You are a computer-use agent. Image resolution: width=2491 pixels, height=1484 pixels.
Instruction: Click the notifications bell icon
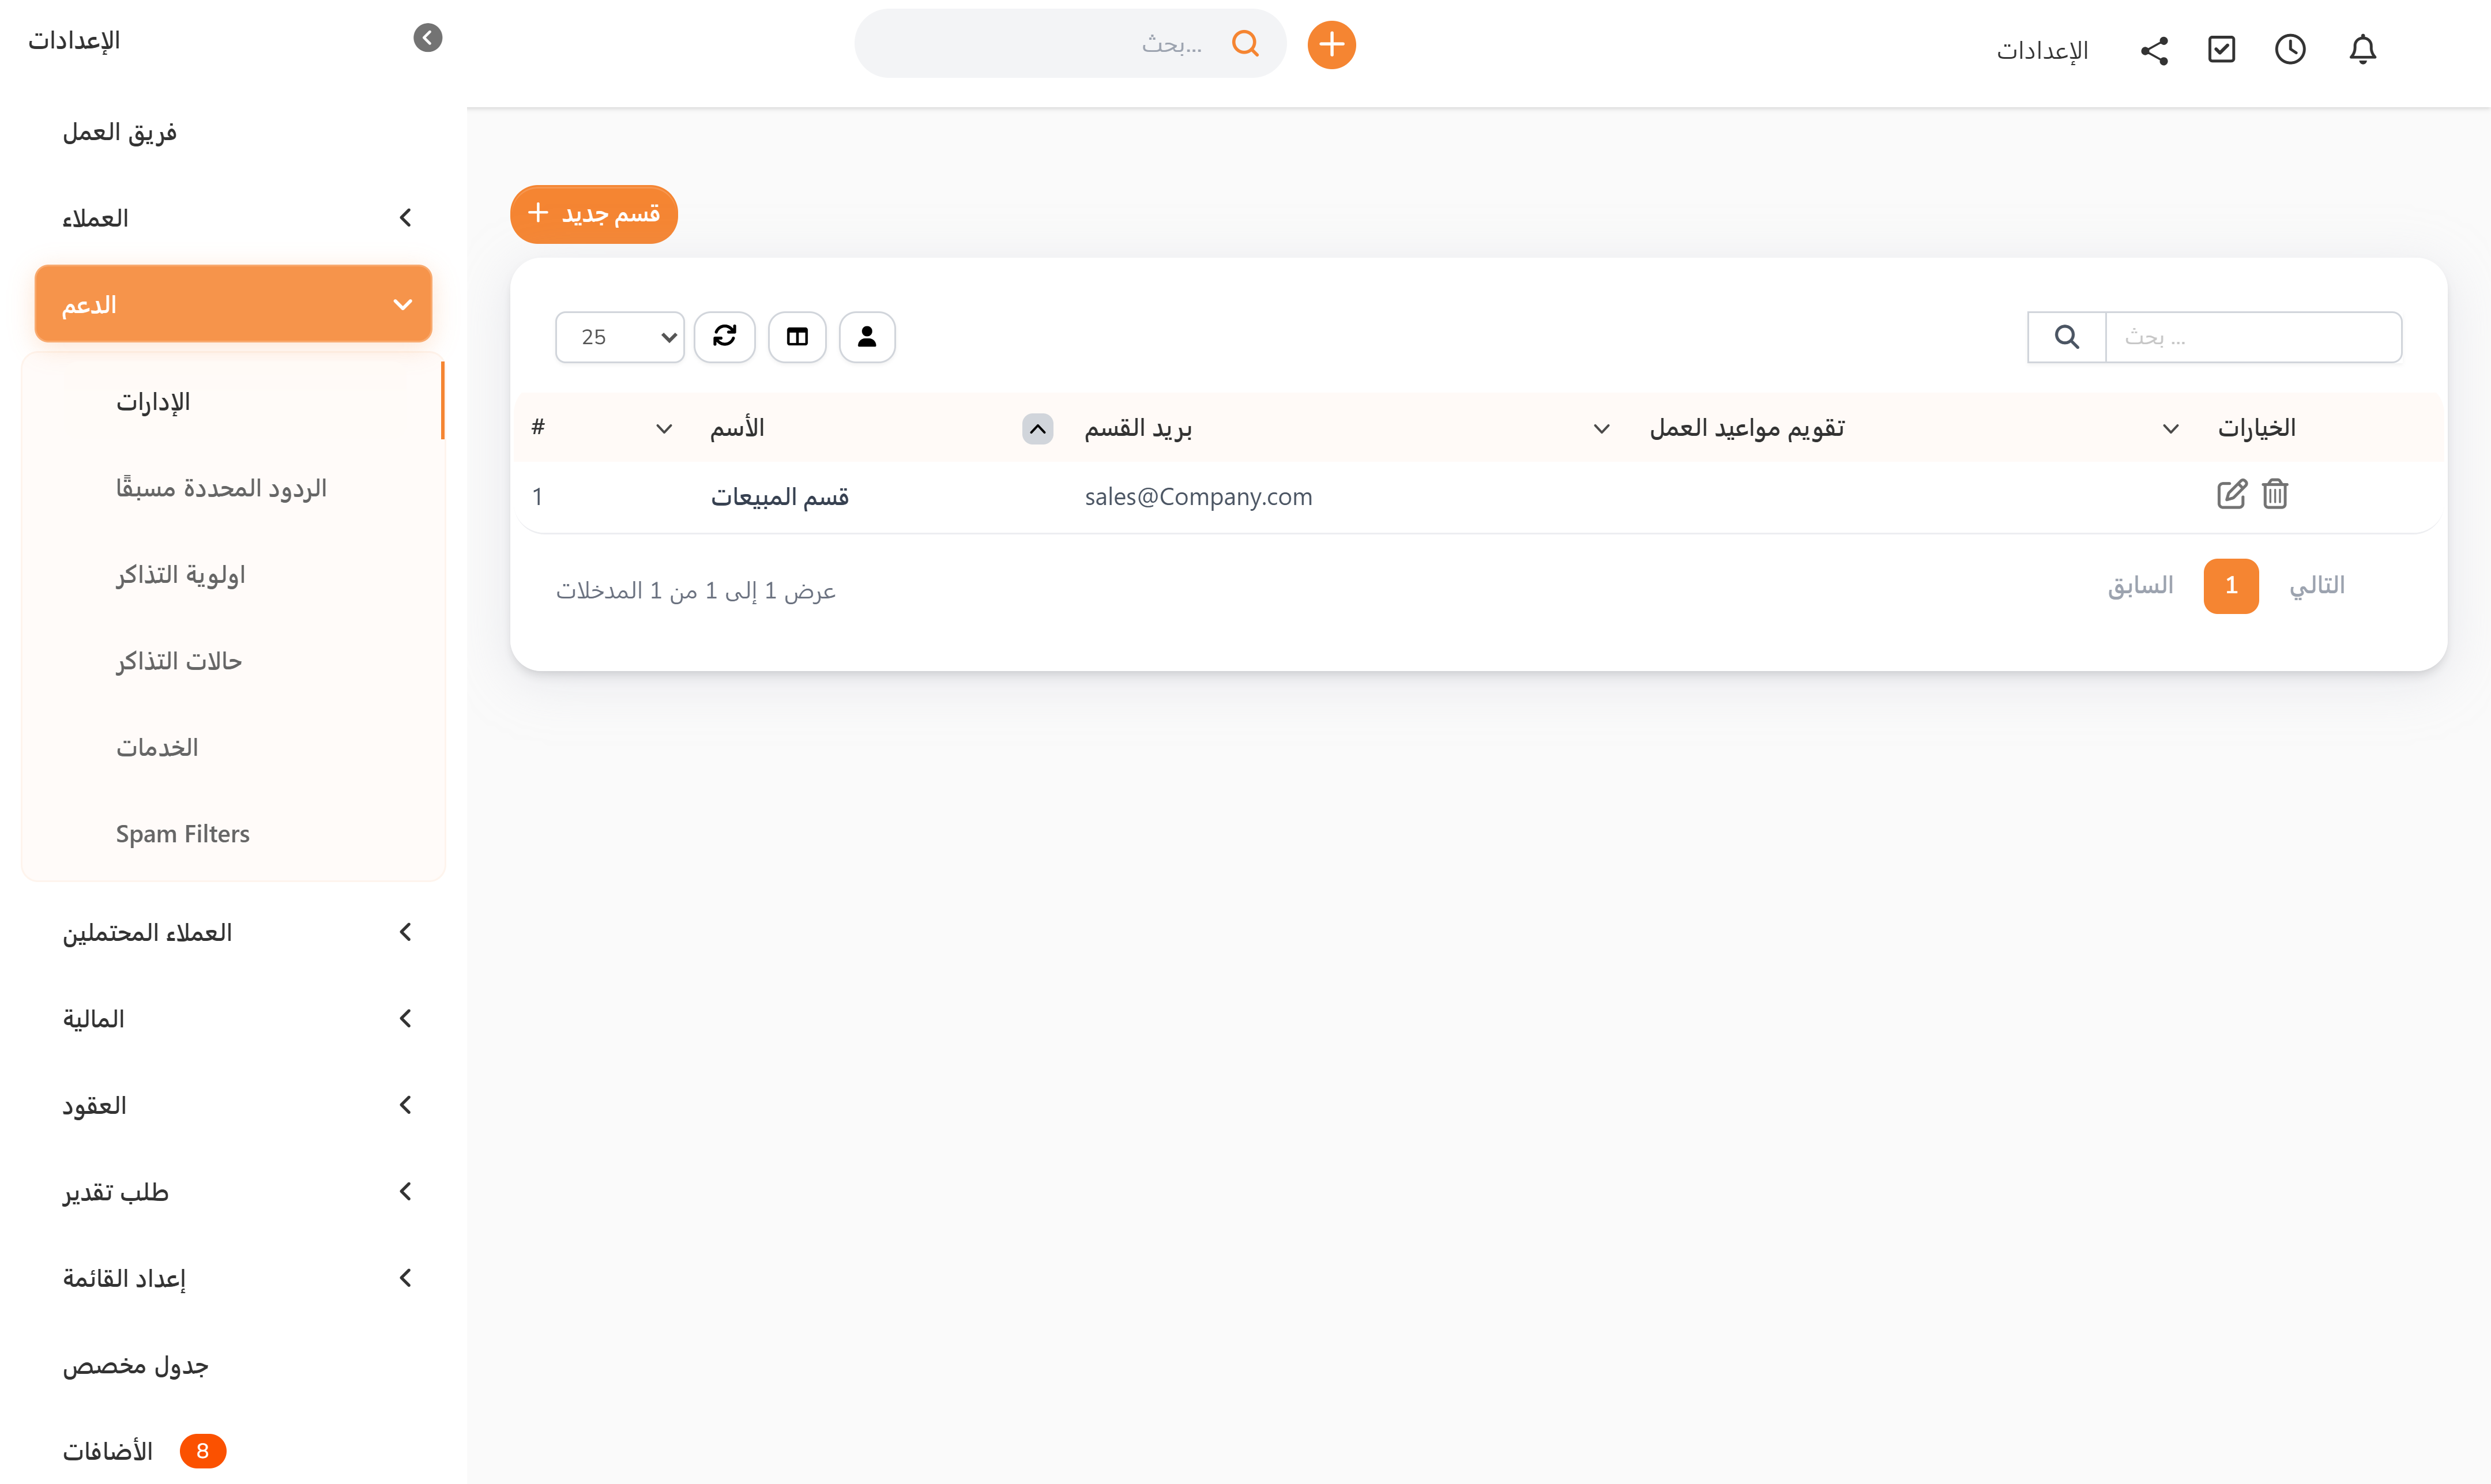(x=2362, y=49)
